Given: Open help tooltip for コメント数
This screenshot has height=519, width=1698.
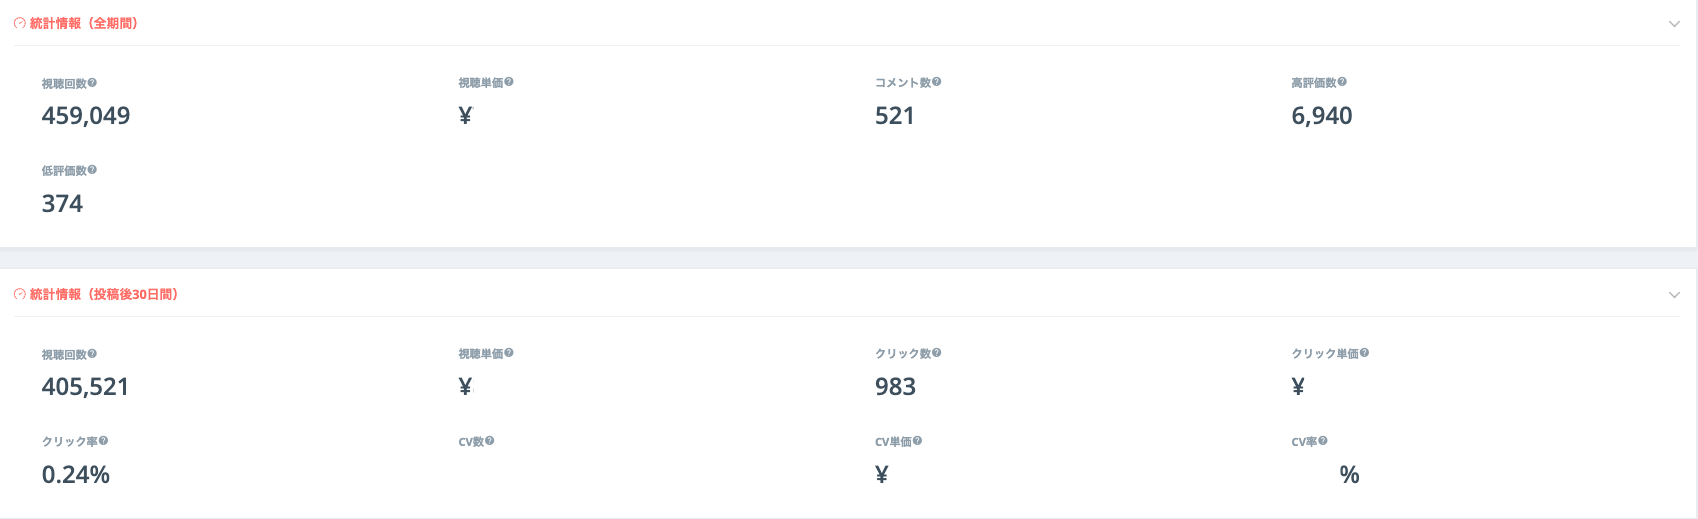Looking at the screenshot, I should pos(937,82).
